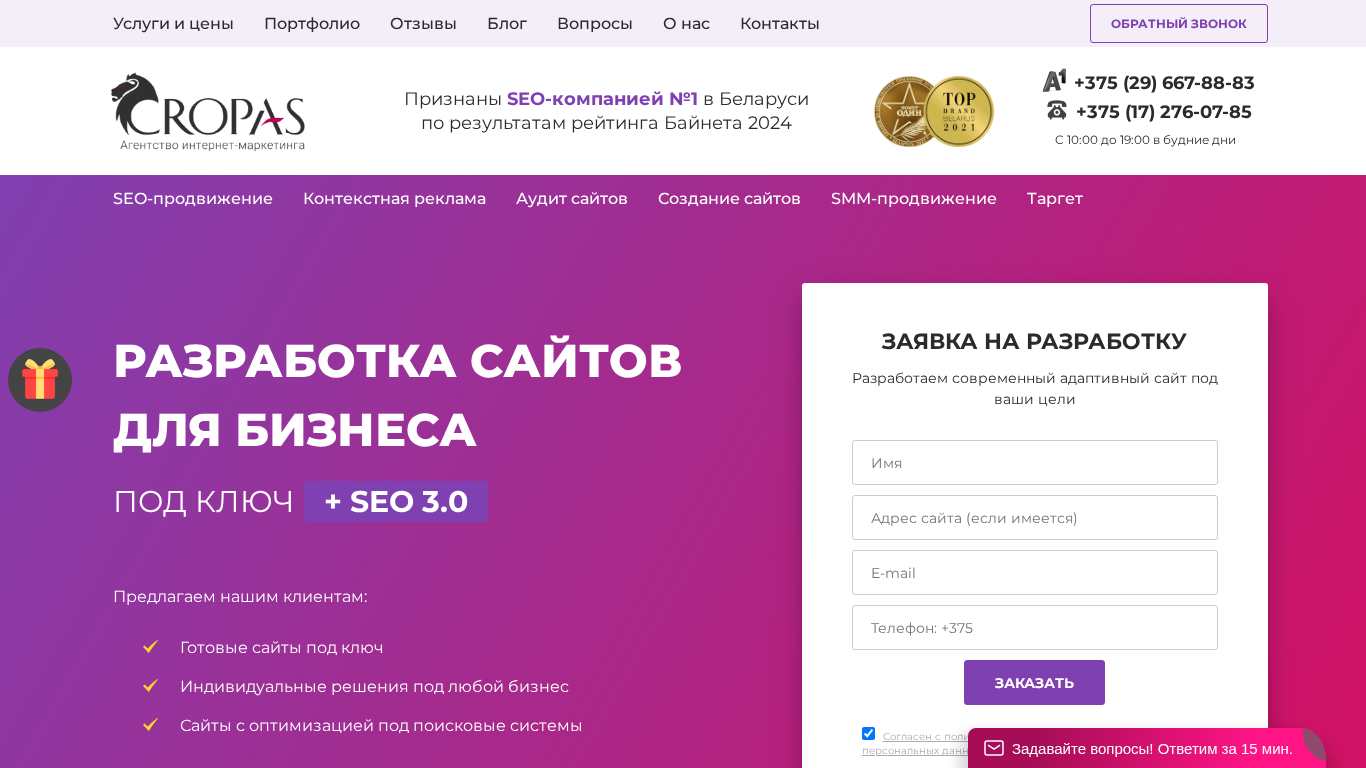This screenshot has width=1366, height=768.
Task: Open the 'Задавайте вопросы!' chat widget
Action: [x=1151, y=748]
